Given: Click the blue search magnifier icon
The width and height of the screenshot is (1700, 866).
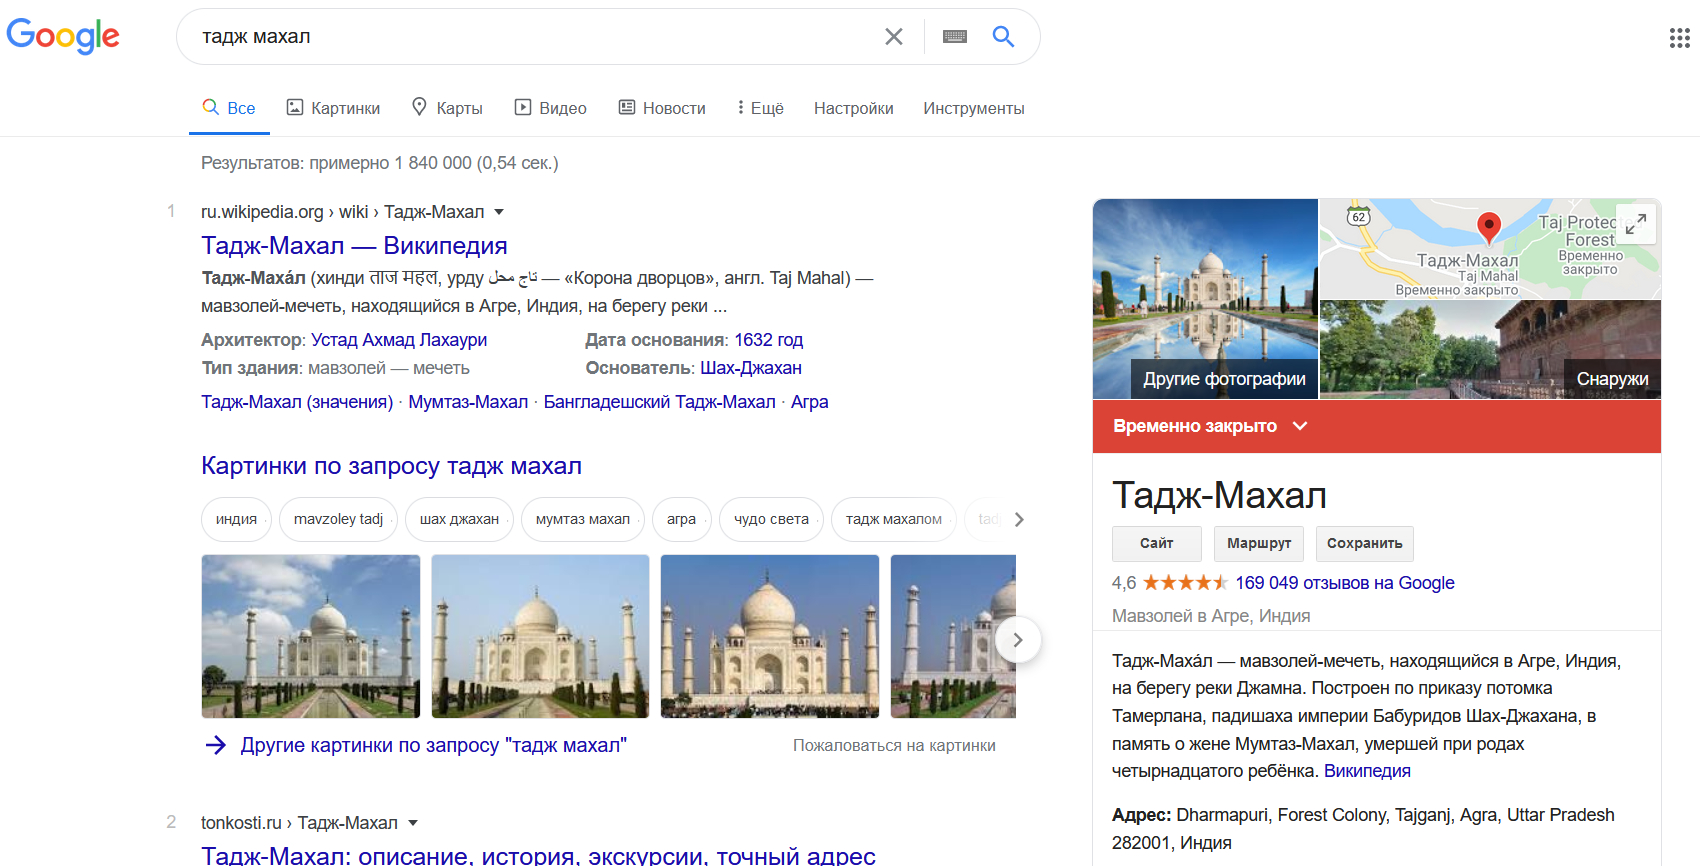Looking at the screenshot, I should point(1003,37).
